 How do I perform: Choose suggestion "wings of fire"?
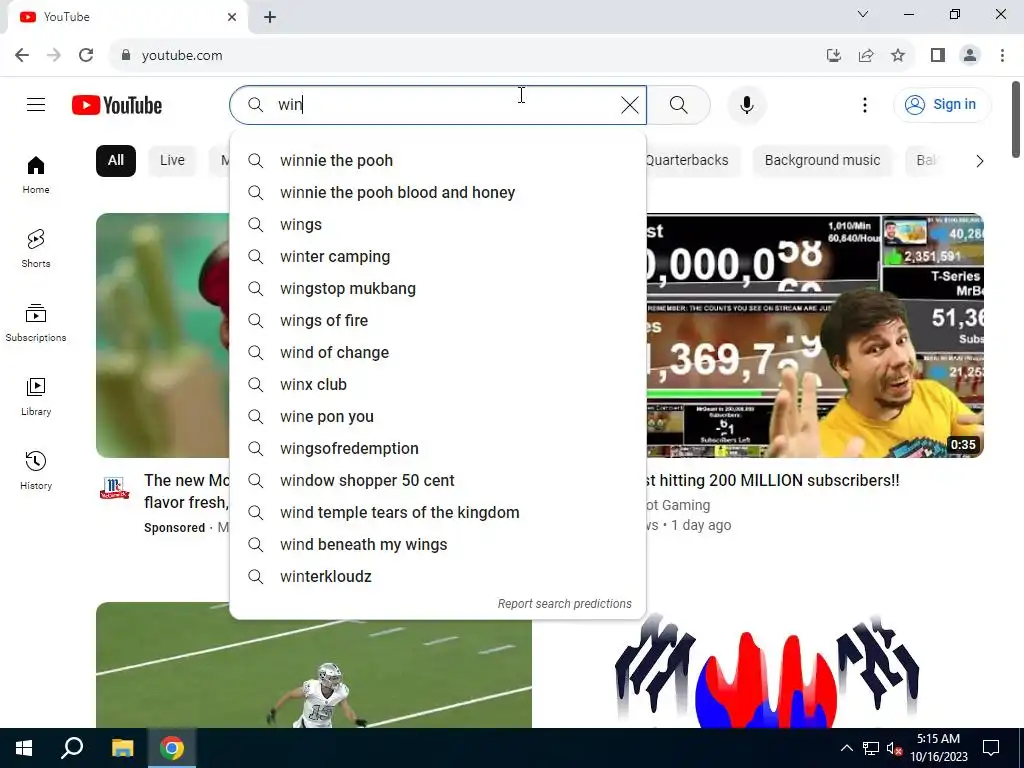pyautogui.click(x=438, y=321)
